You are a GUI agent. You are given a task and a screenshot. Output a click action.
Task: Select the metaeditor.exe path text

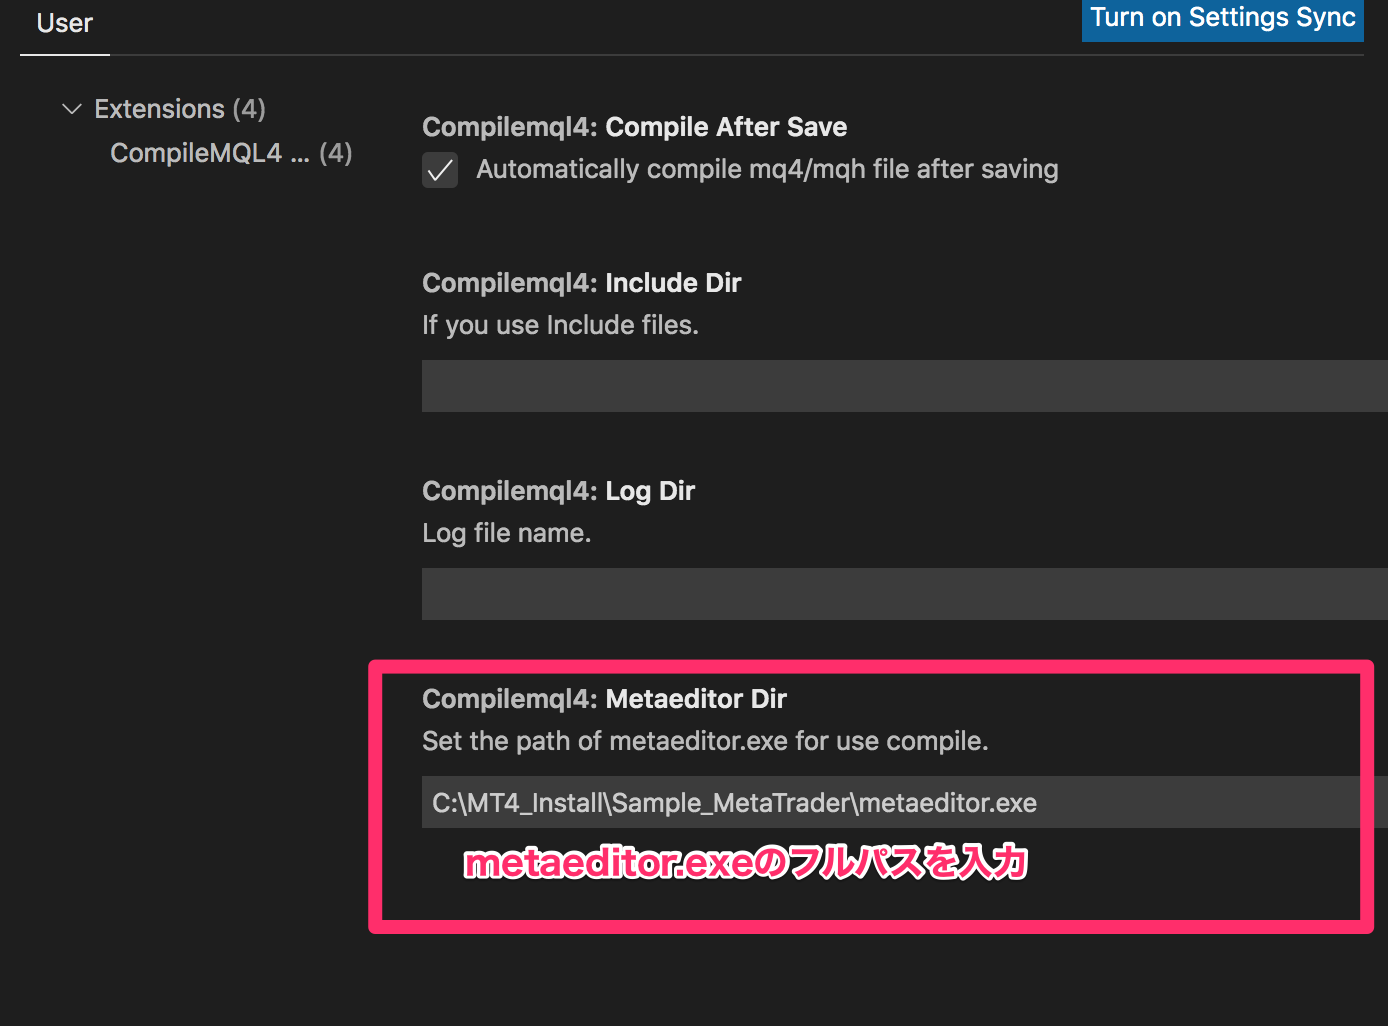[x=734, y=802]
